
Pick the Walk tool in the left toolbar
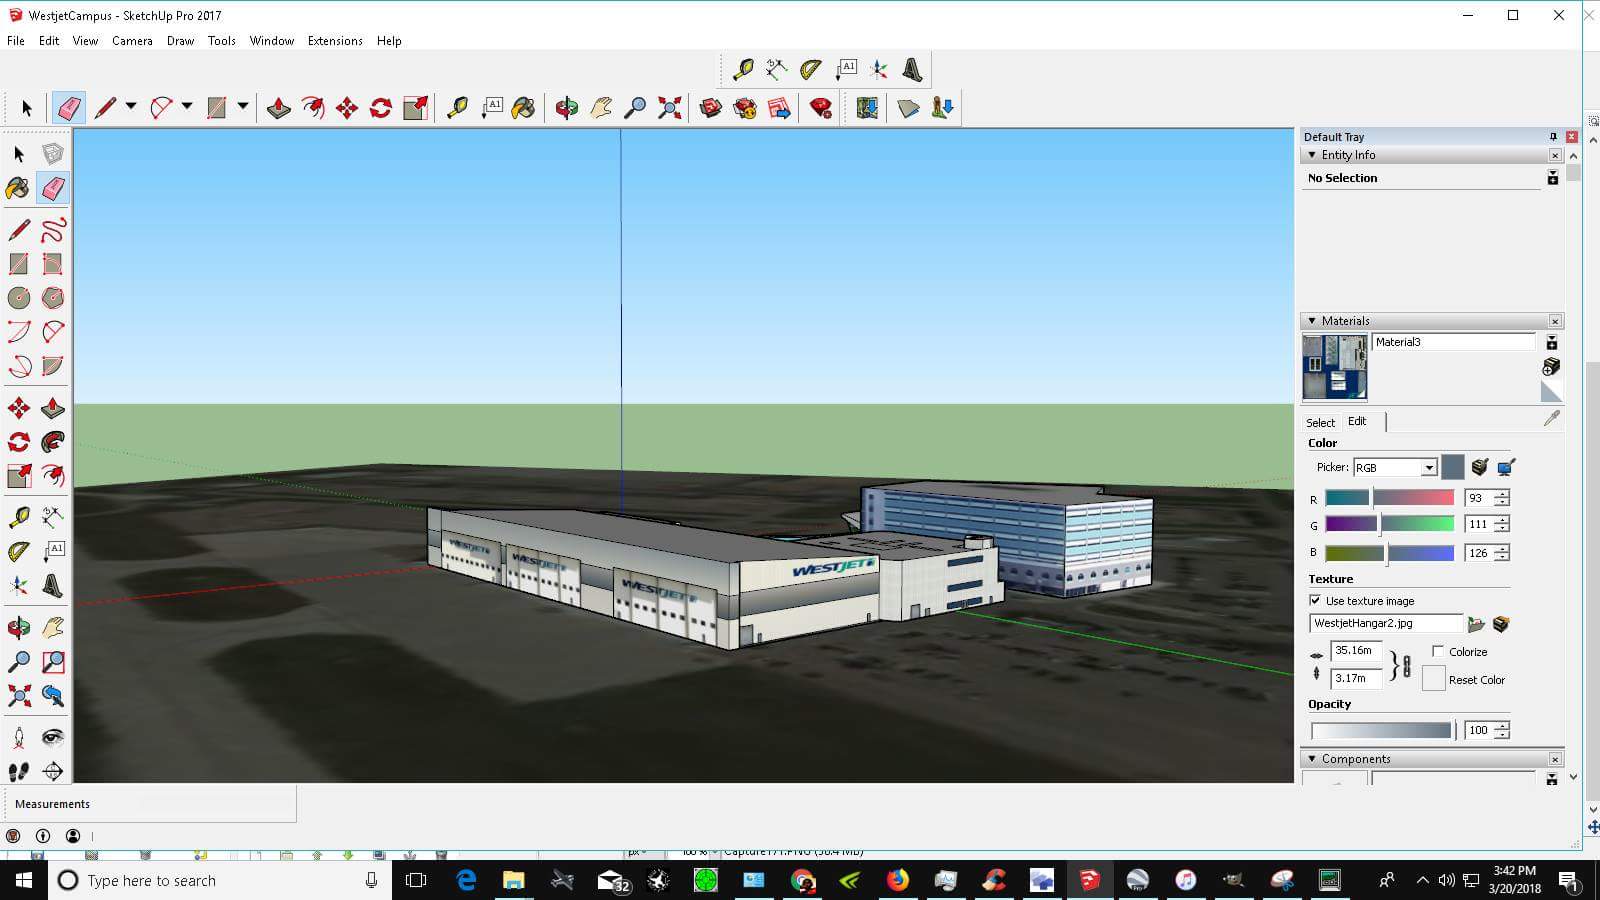coord(18,771)
